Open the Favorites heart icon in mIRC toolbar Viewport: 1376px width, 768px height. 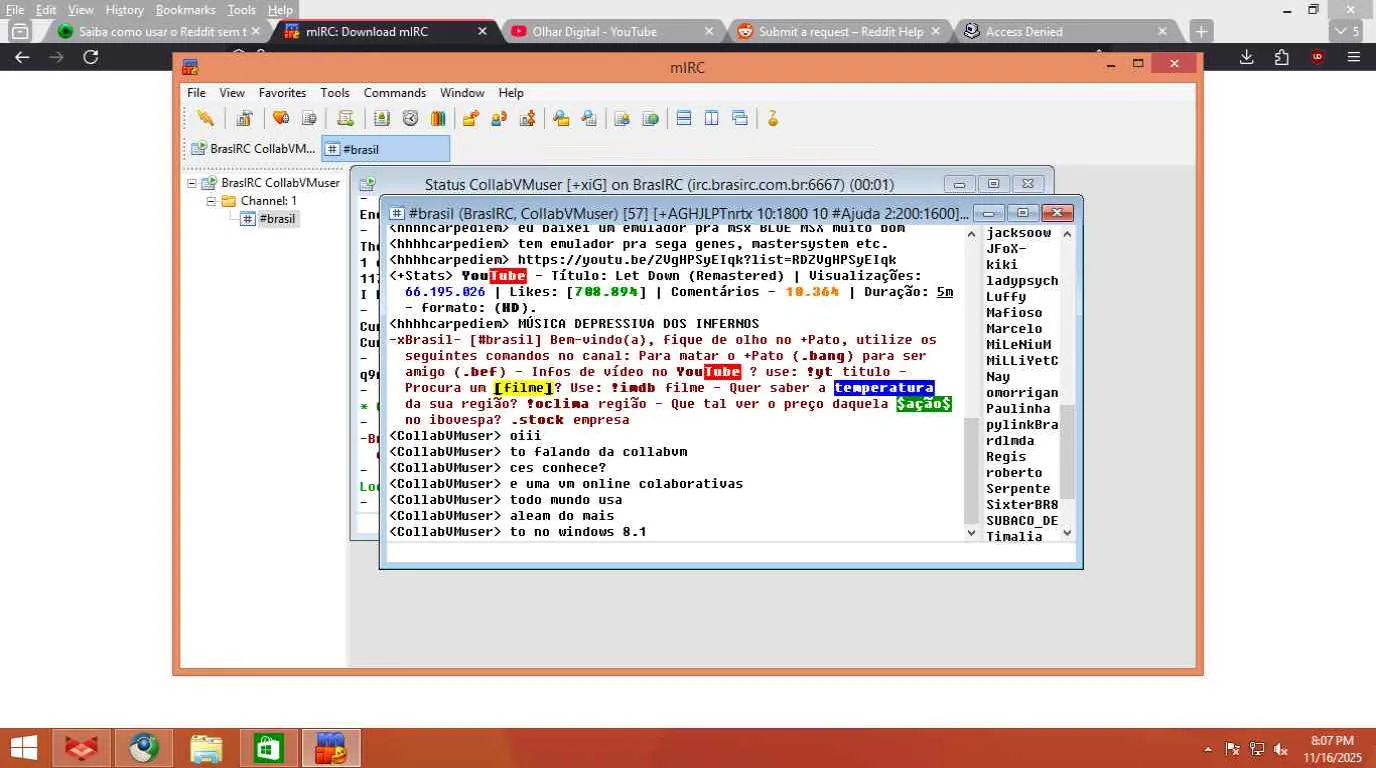point(281,118)
